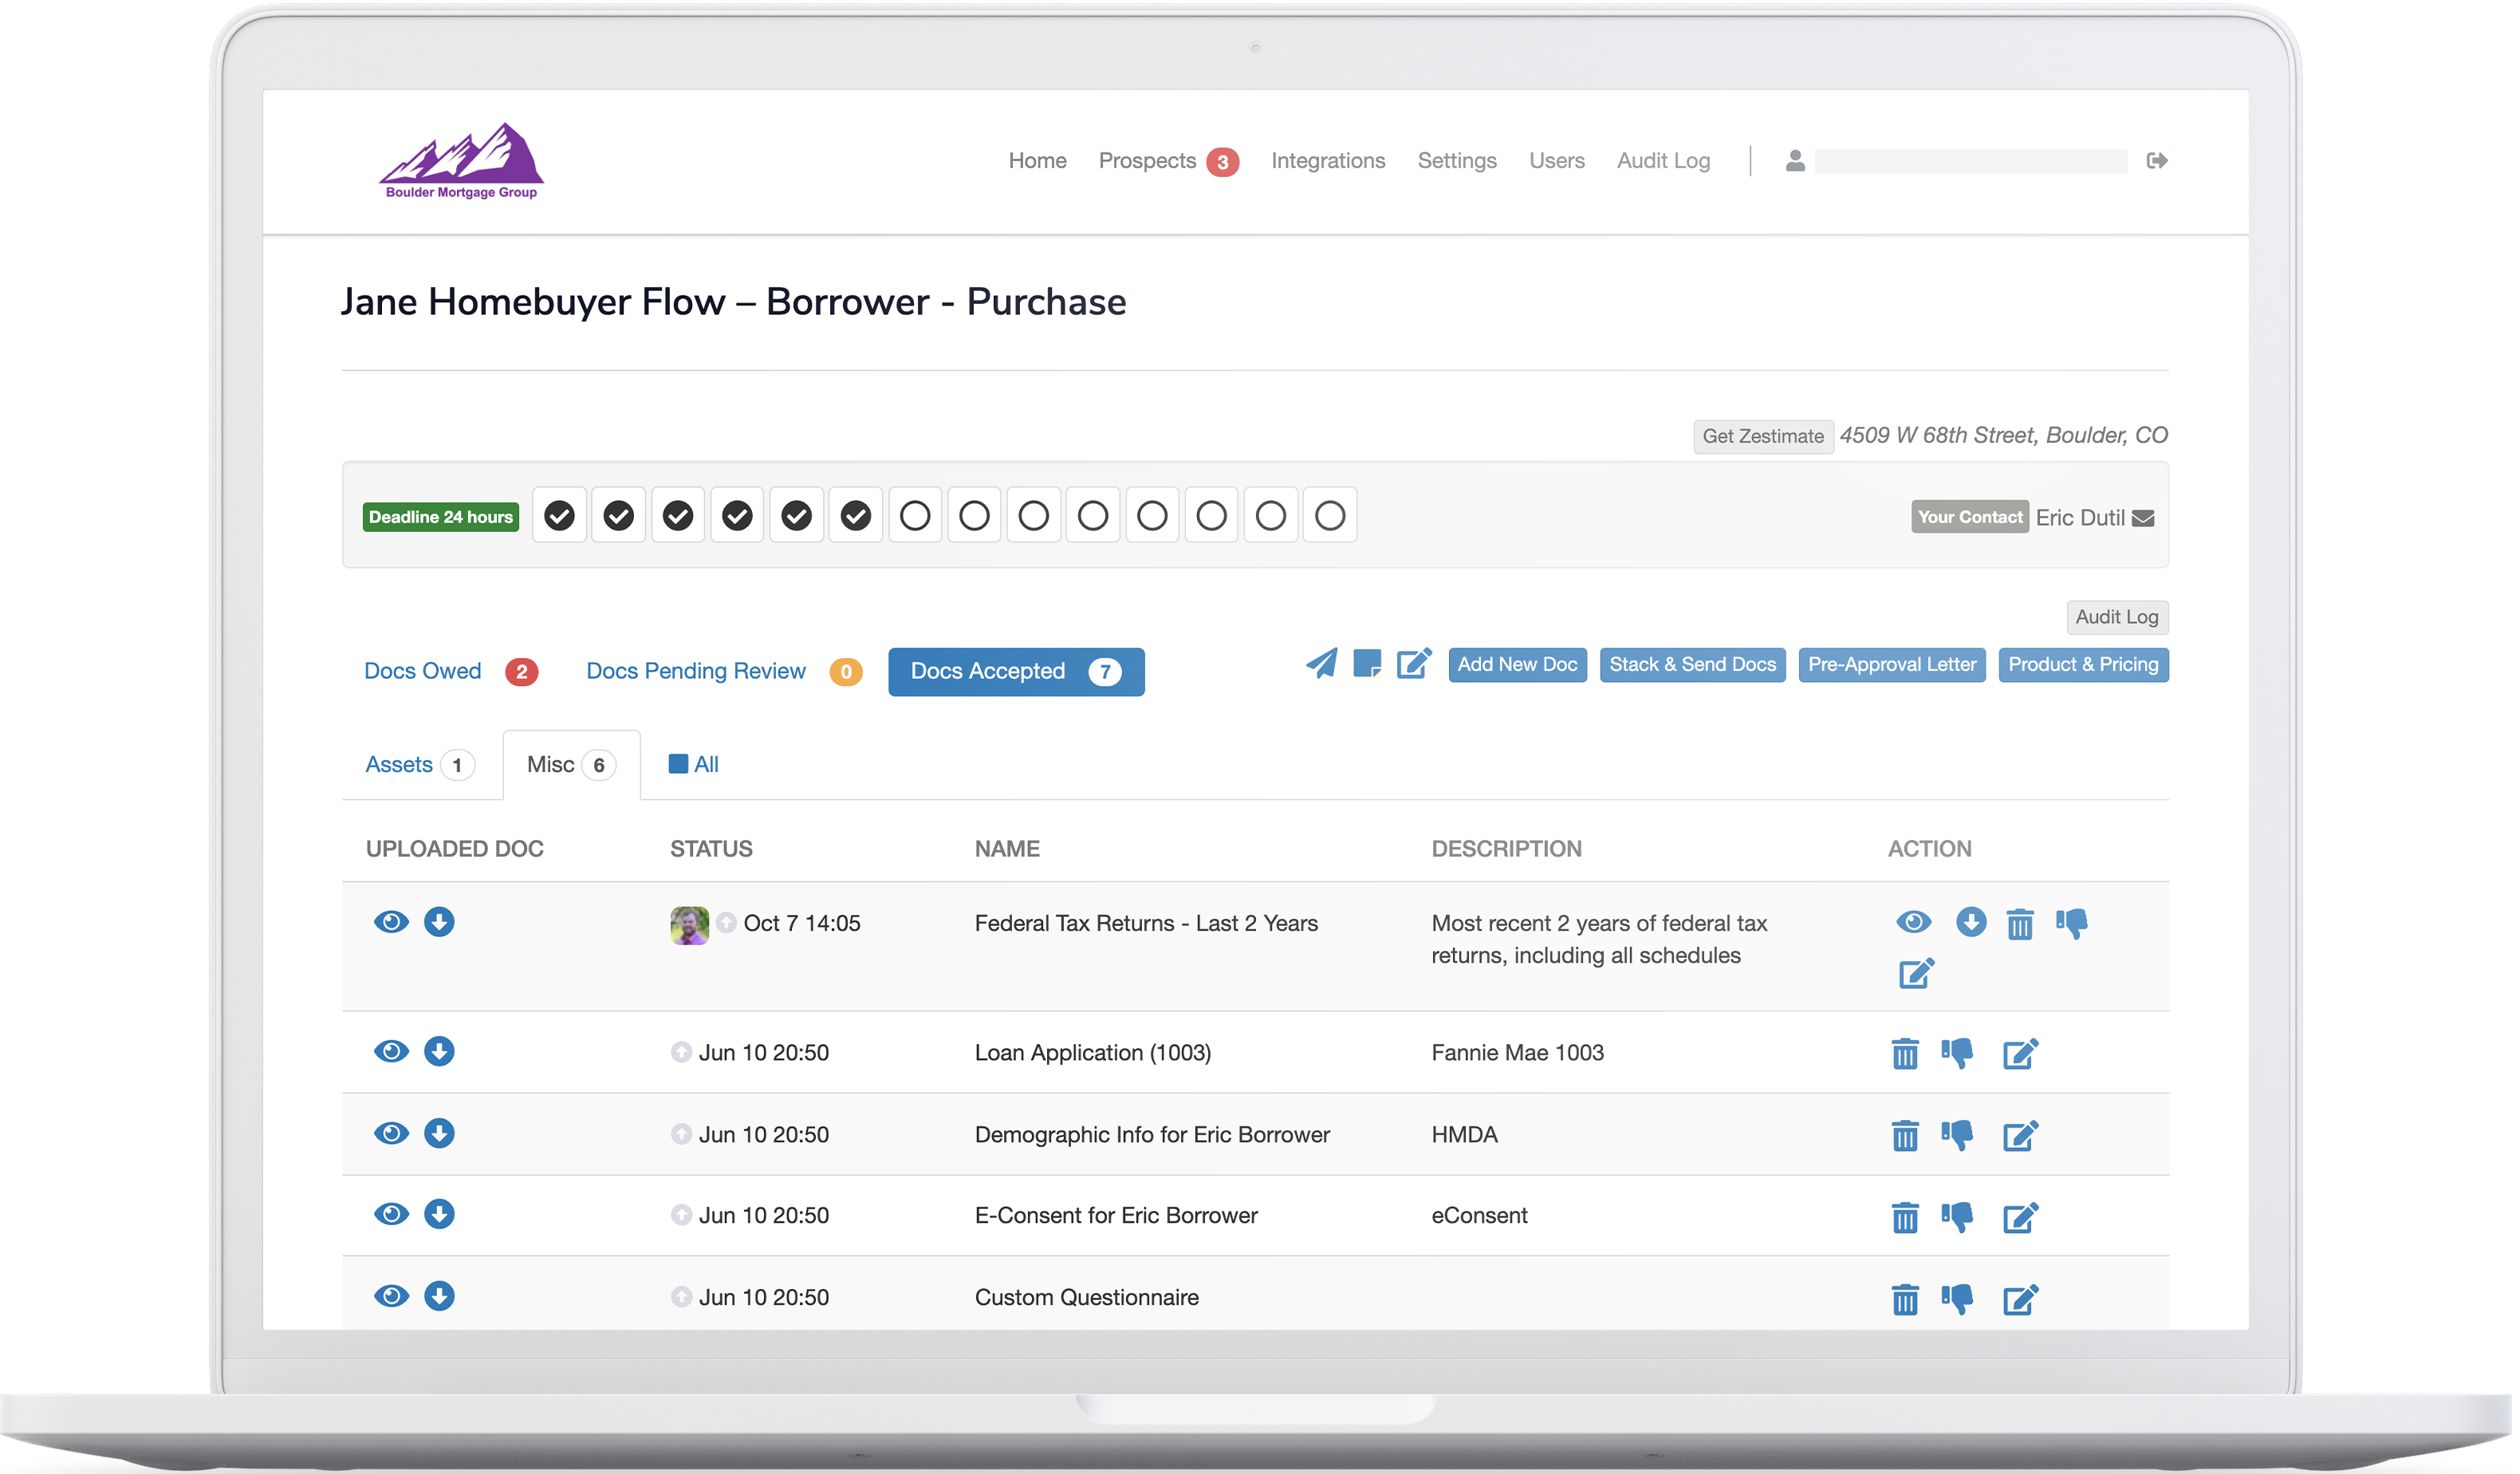
Task: Expand the Jun 10 20:50 status for Loan Application
Action: click(x=682, y=1052)
